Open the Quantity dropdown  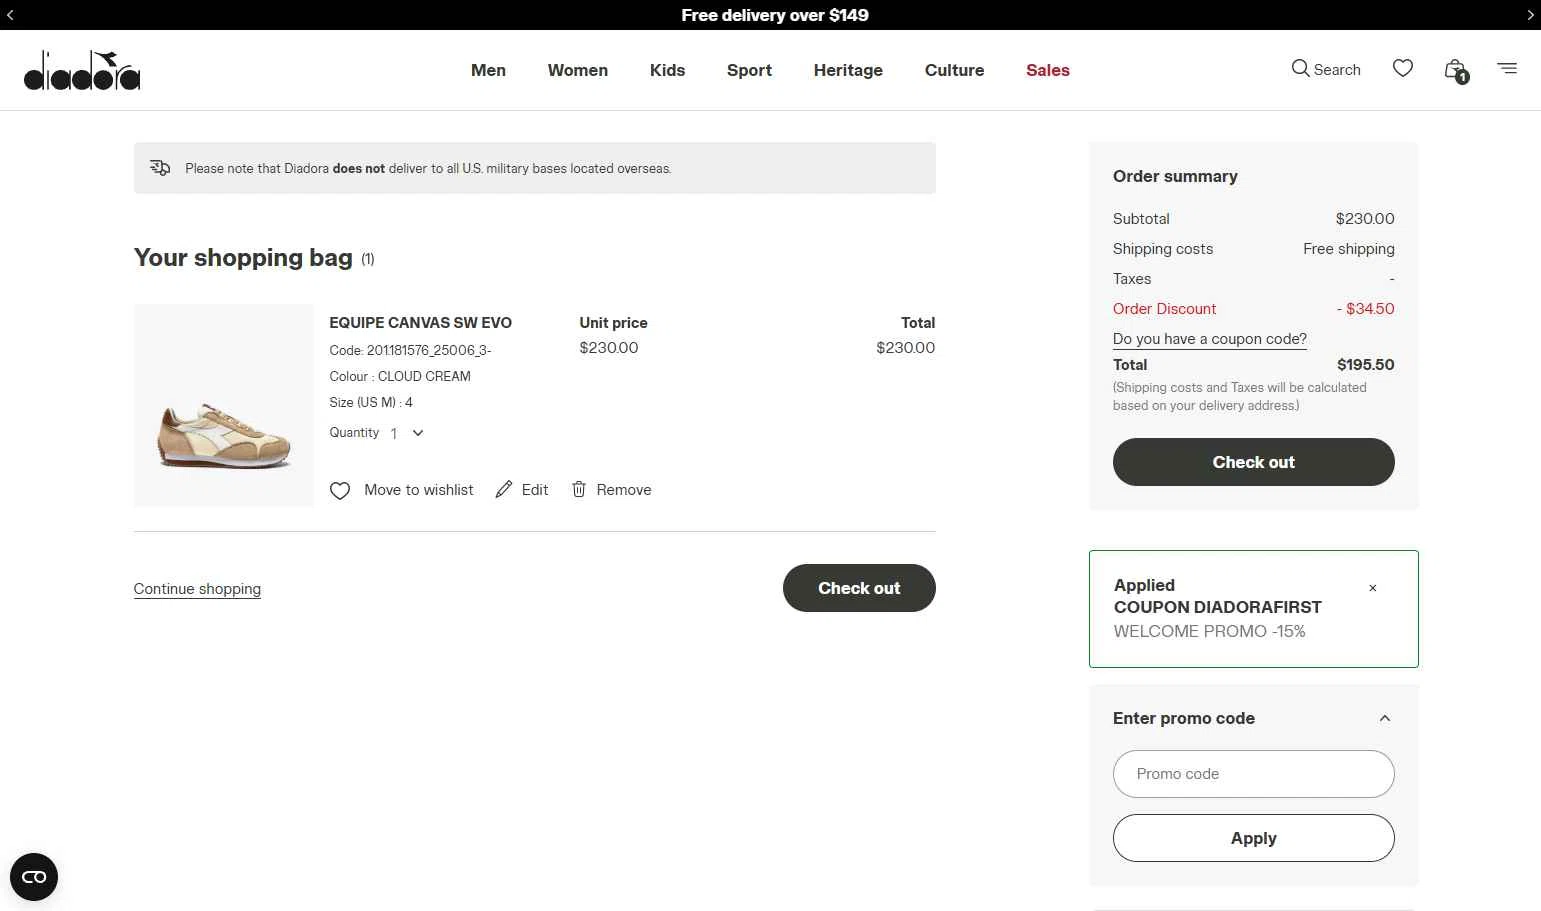point(407,433)
